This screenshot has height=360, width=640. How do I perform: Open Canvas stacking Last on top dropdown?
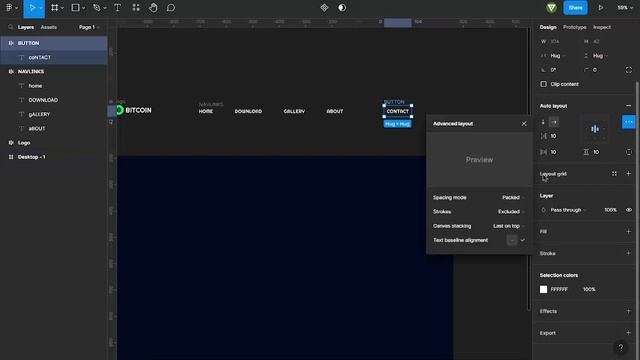coord(509,226)
